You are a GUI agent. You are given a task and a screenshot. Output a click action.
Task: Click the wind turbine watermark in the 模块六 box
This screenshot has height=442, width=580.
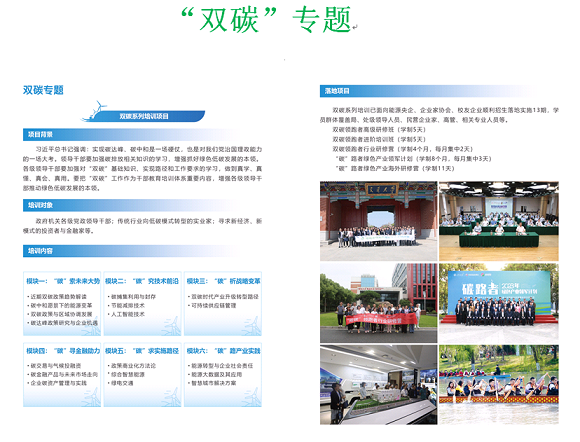click(252, 397)
